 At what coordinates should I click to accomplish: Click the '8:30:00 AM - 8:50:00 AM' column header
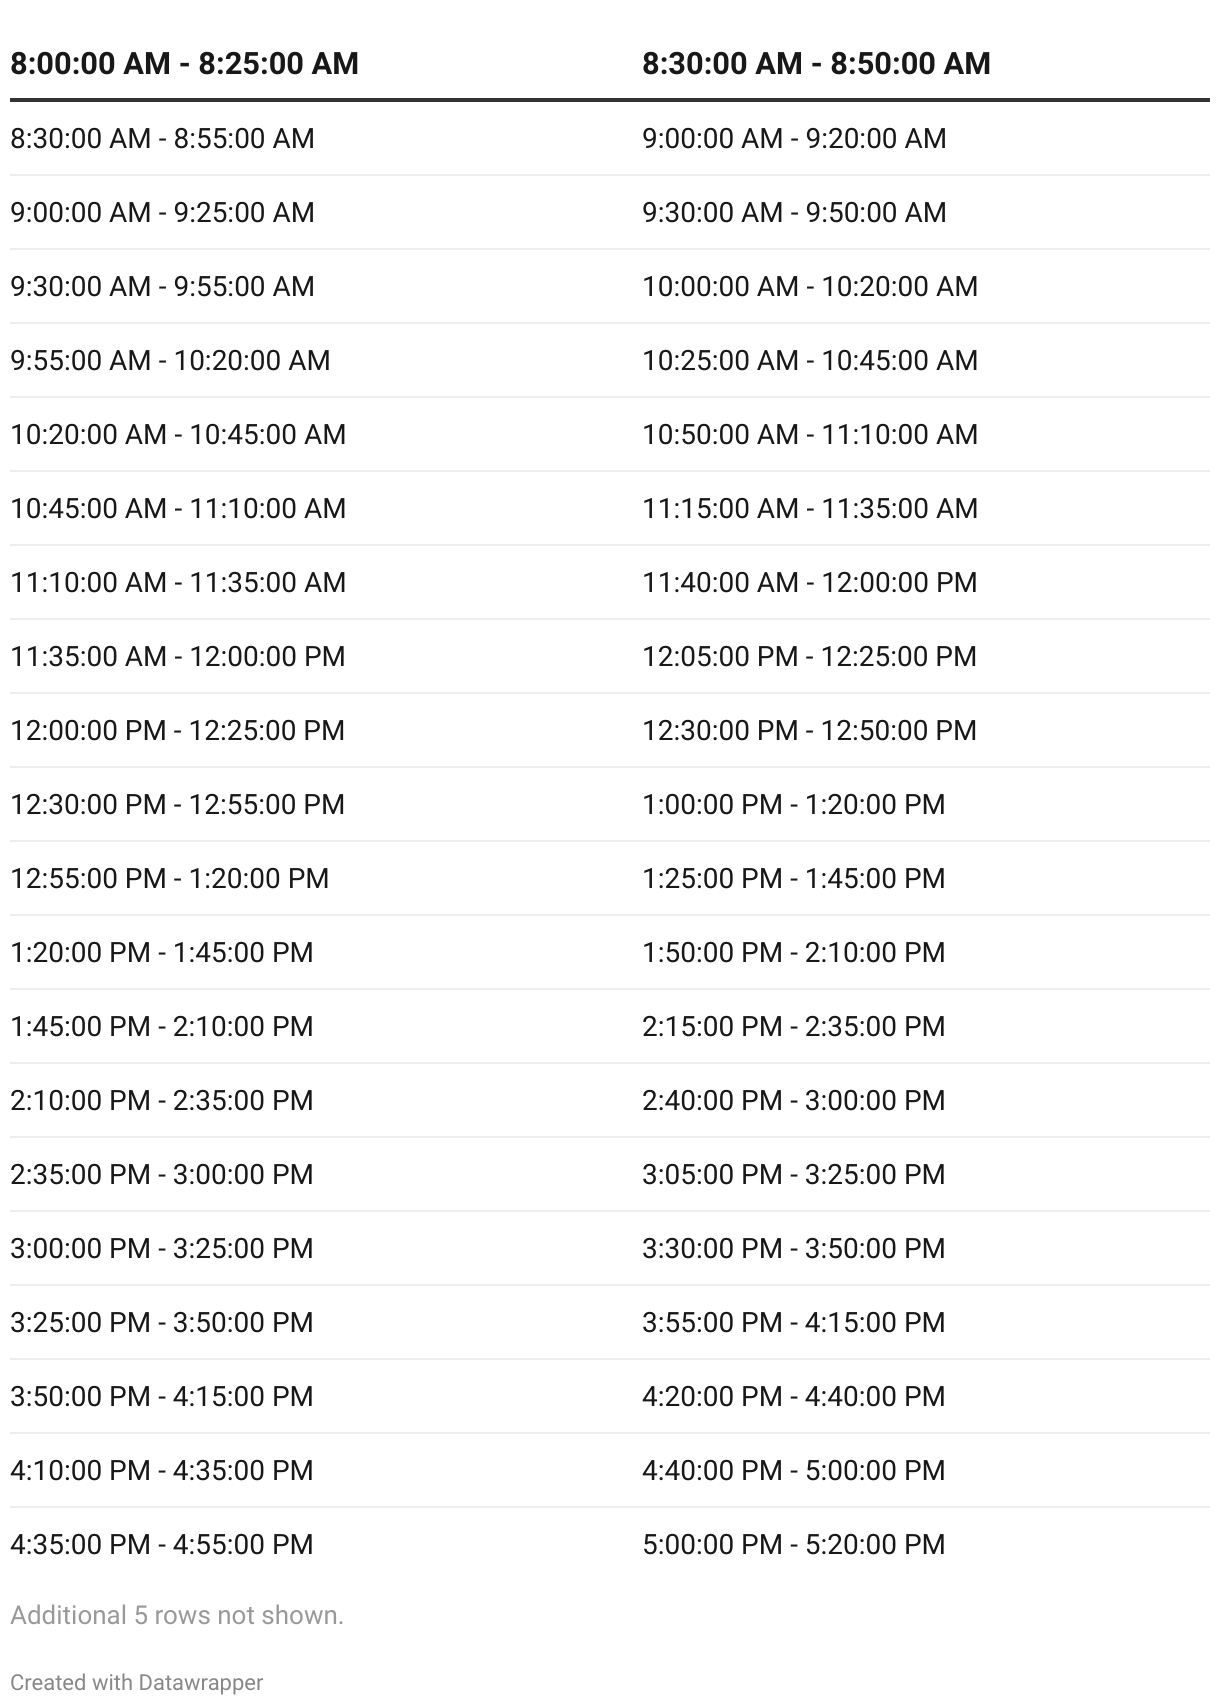point(816,64)
